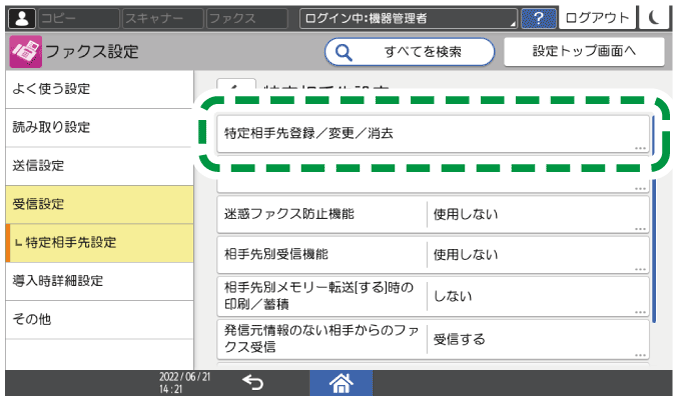Click the ファクス設定 title text
680x400 pixels.
(92, 52)
